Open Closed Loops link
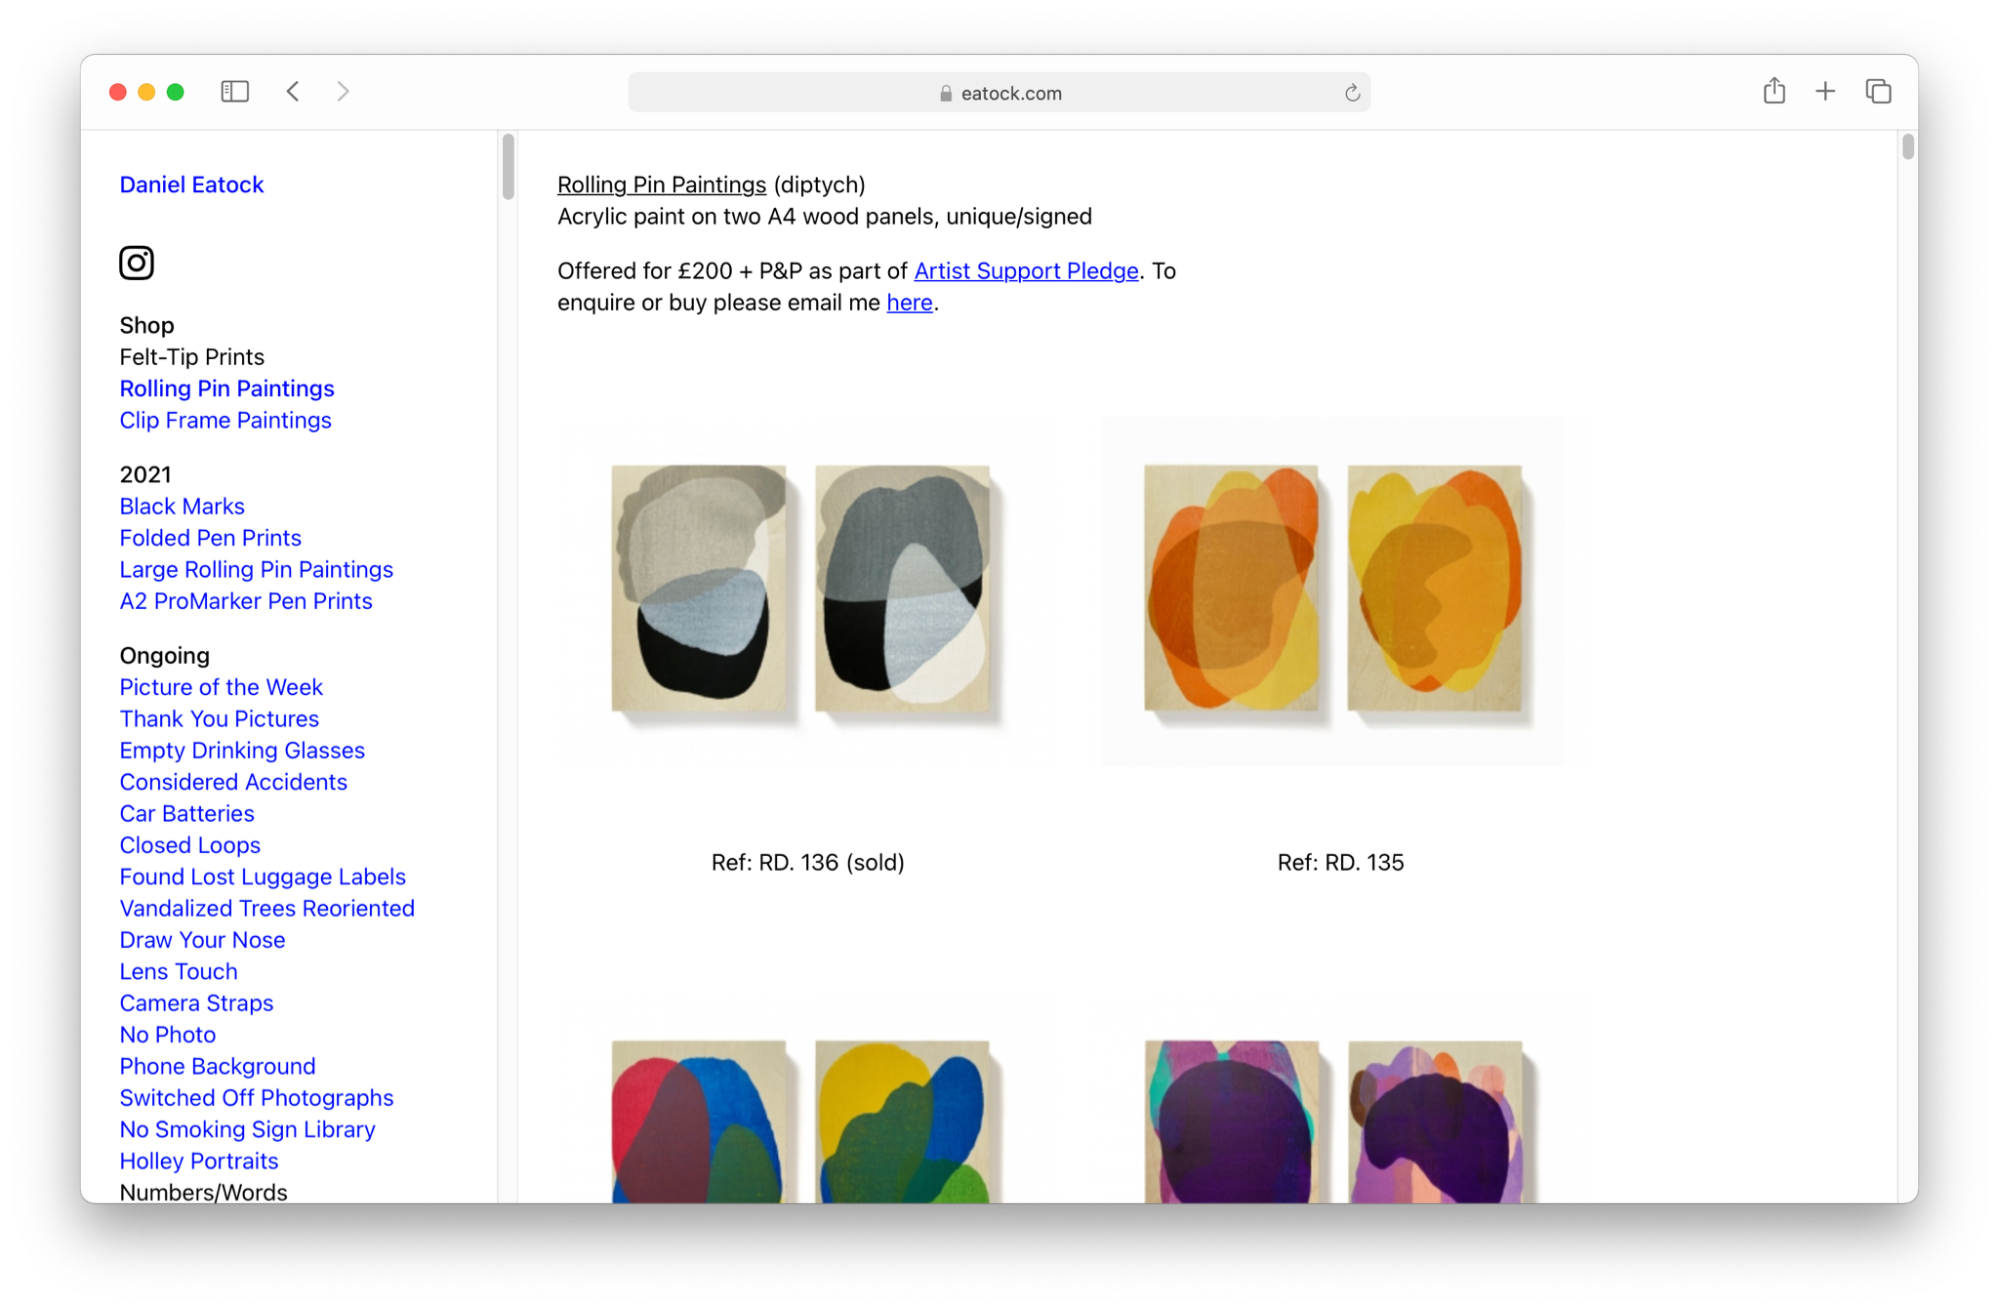The image size is (1999, 1310). [190, 846]
